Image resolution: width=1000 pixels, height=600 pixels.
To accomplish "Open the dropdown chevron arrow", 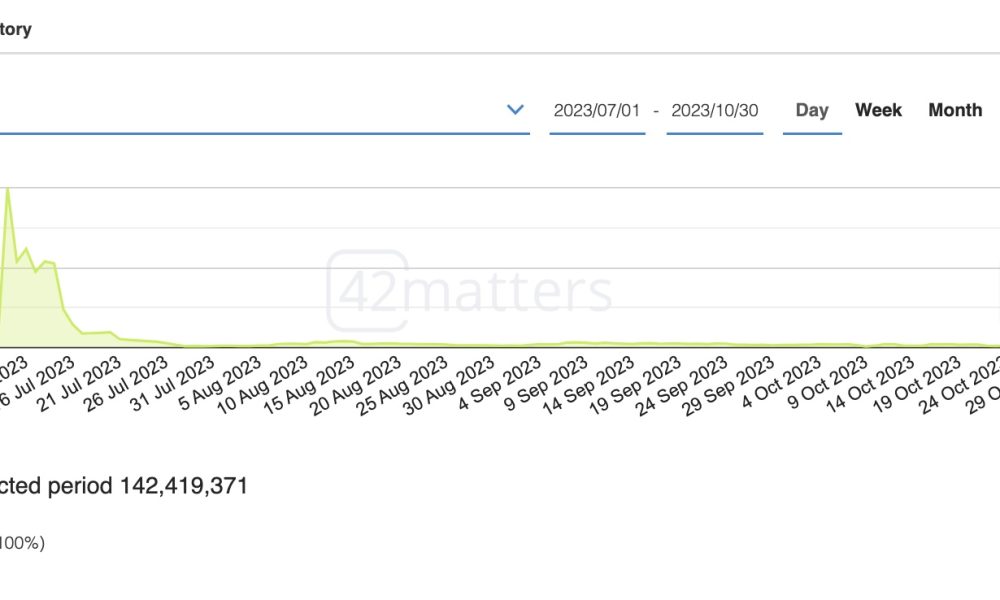I will (x=515, y=110).
